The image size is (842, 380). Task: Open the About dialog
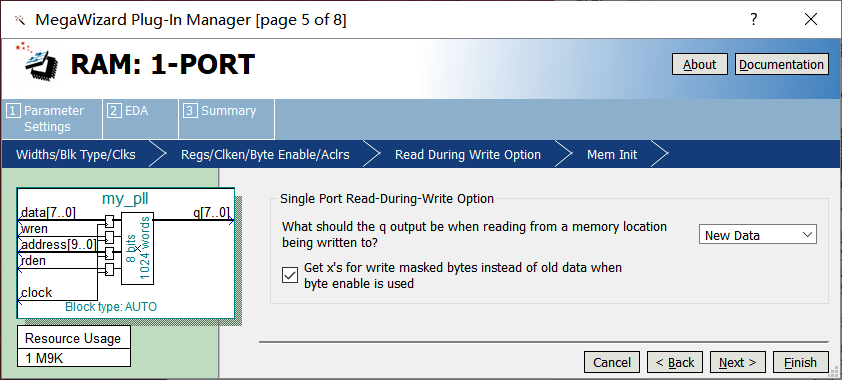[700, 64]
